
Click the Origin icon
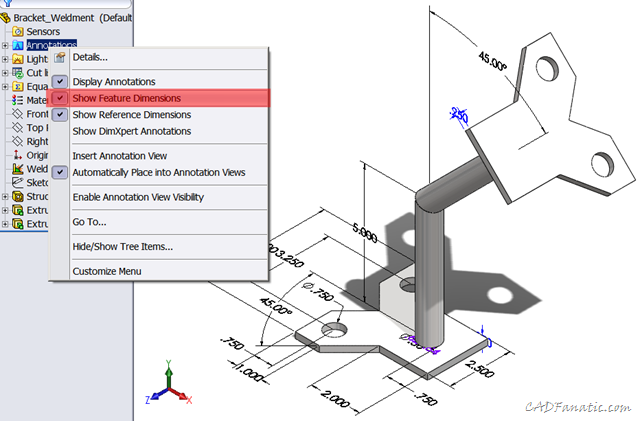pos(18,155)
